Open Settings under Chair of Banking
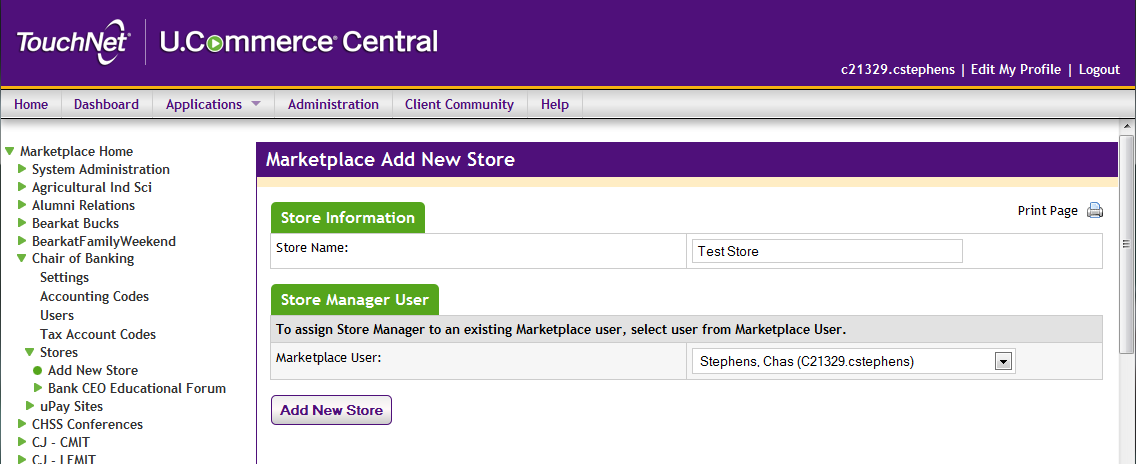This screenshot has height=464, width=1136. point(64,278)
